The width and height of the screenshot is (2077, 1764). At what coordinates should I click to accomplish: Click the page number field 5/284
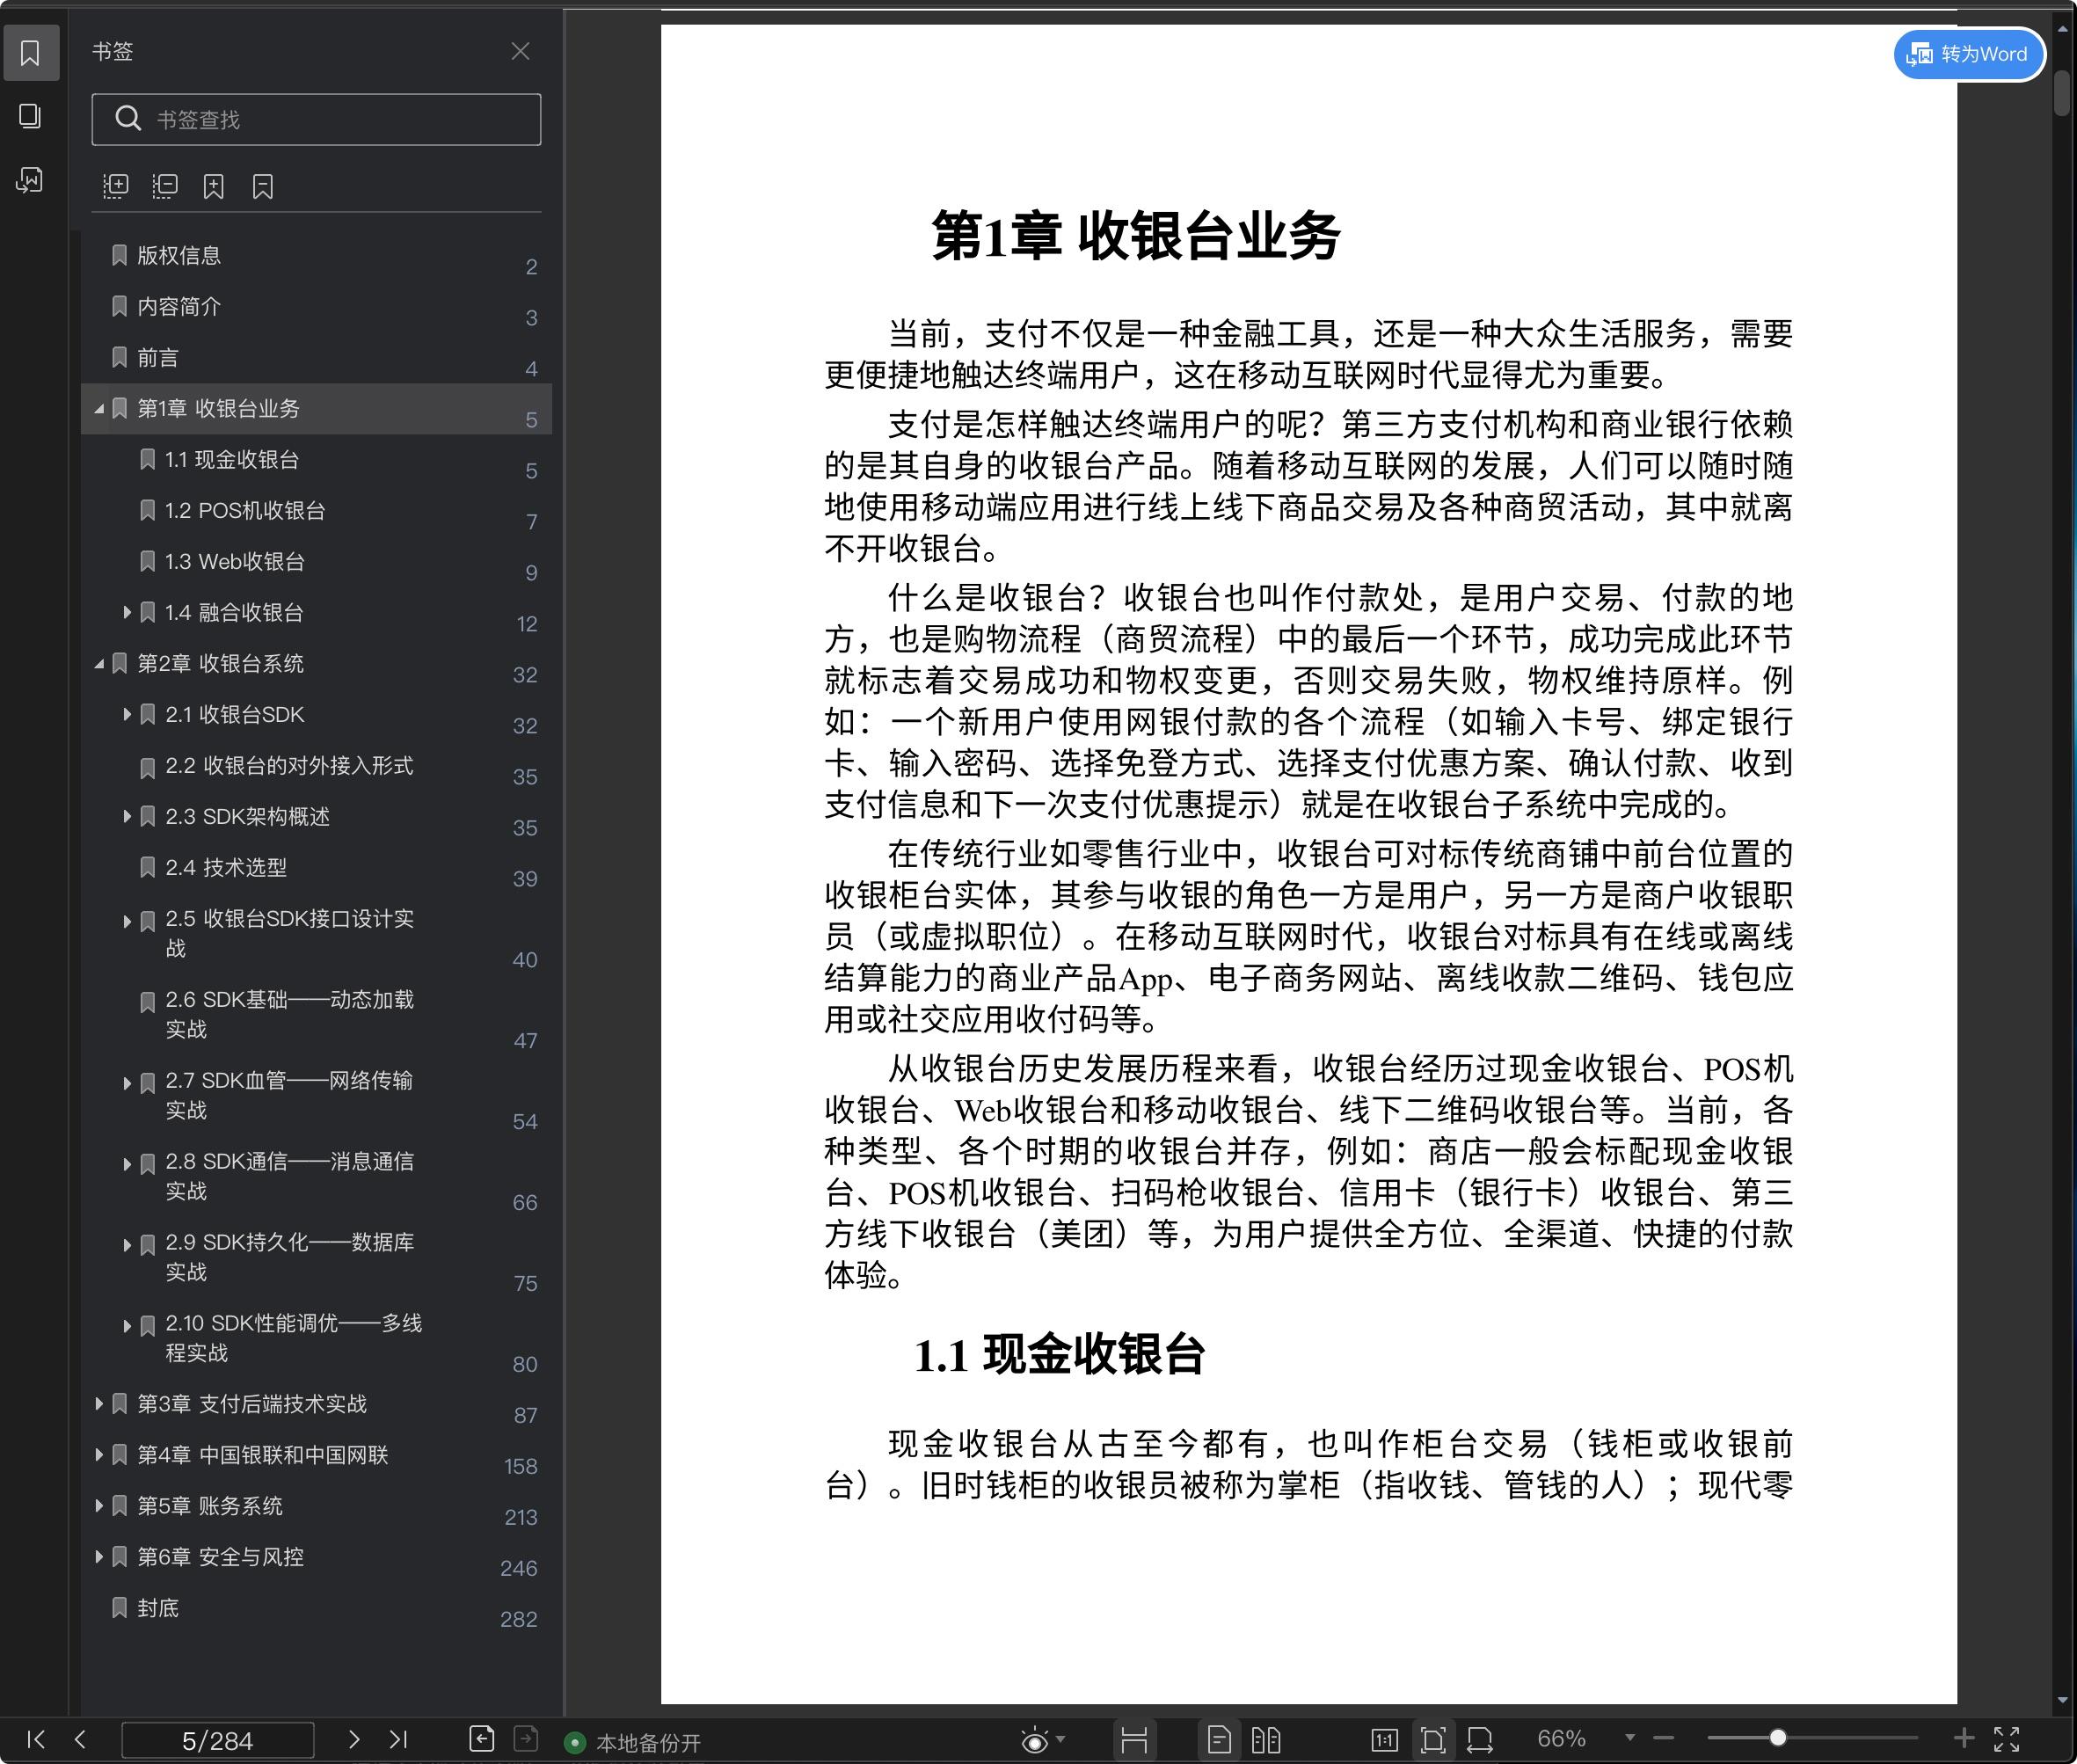point(217,1741)
